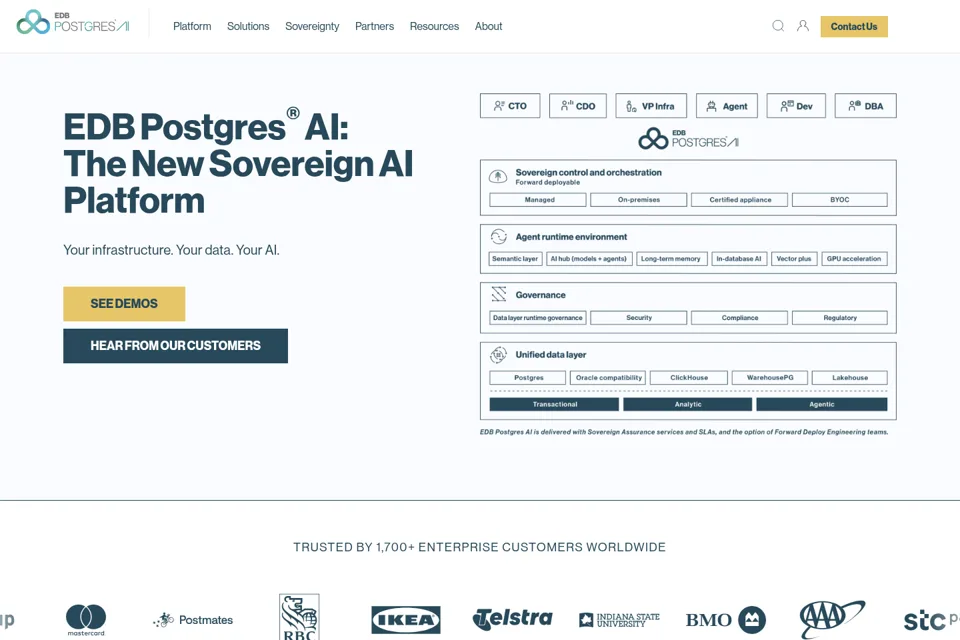The height and width of the screenshot is (640, 960).
Task: Click the Compliance box
Action: click(x=740, y=318)
